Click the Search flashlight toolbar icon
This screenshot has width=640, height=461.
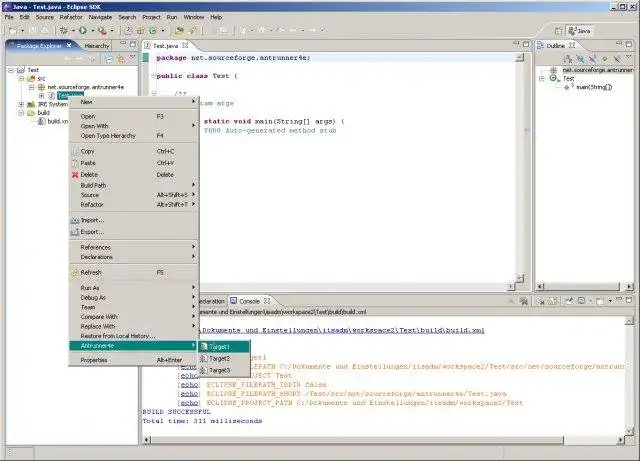point(192,31)
